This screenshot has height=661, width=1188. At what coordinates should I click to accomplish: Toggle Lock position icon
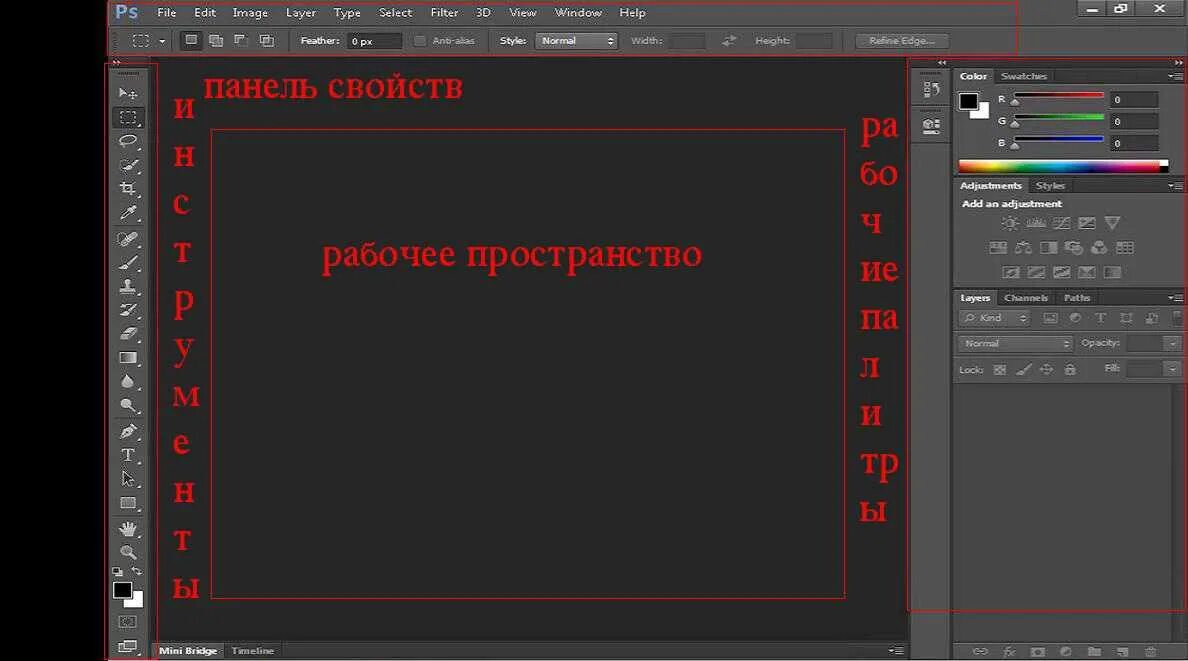tap(1046, 370)
